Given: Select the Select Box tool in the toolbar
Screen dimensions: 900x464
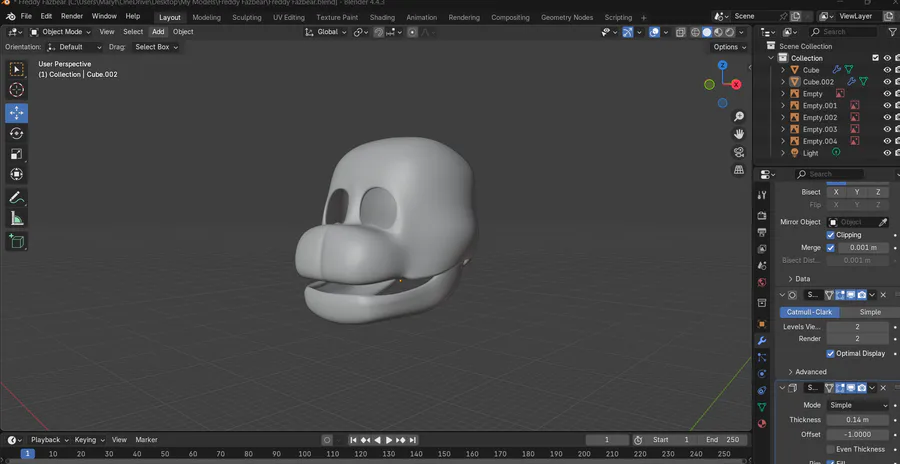Looking at the screenshot, I should coord(17,69).
